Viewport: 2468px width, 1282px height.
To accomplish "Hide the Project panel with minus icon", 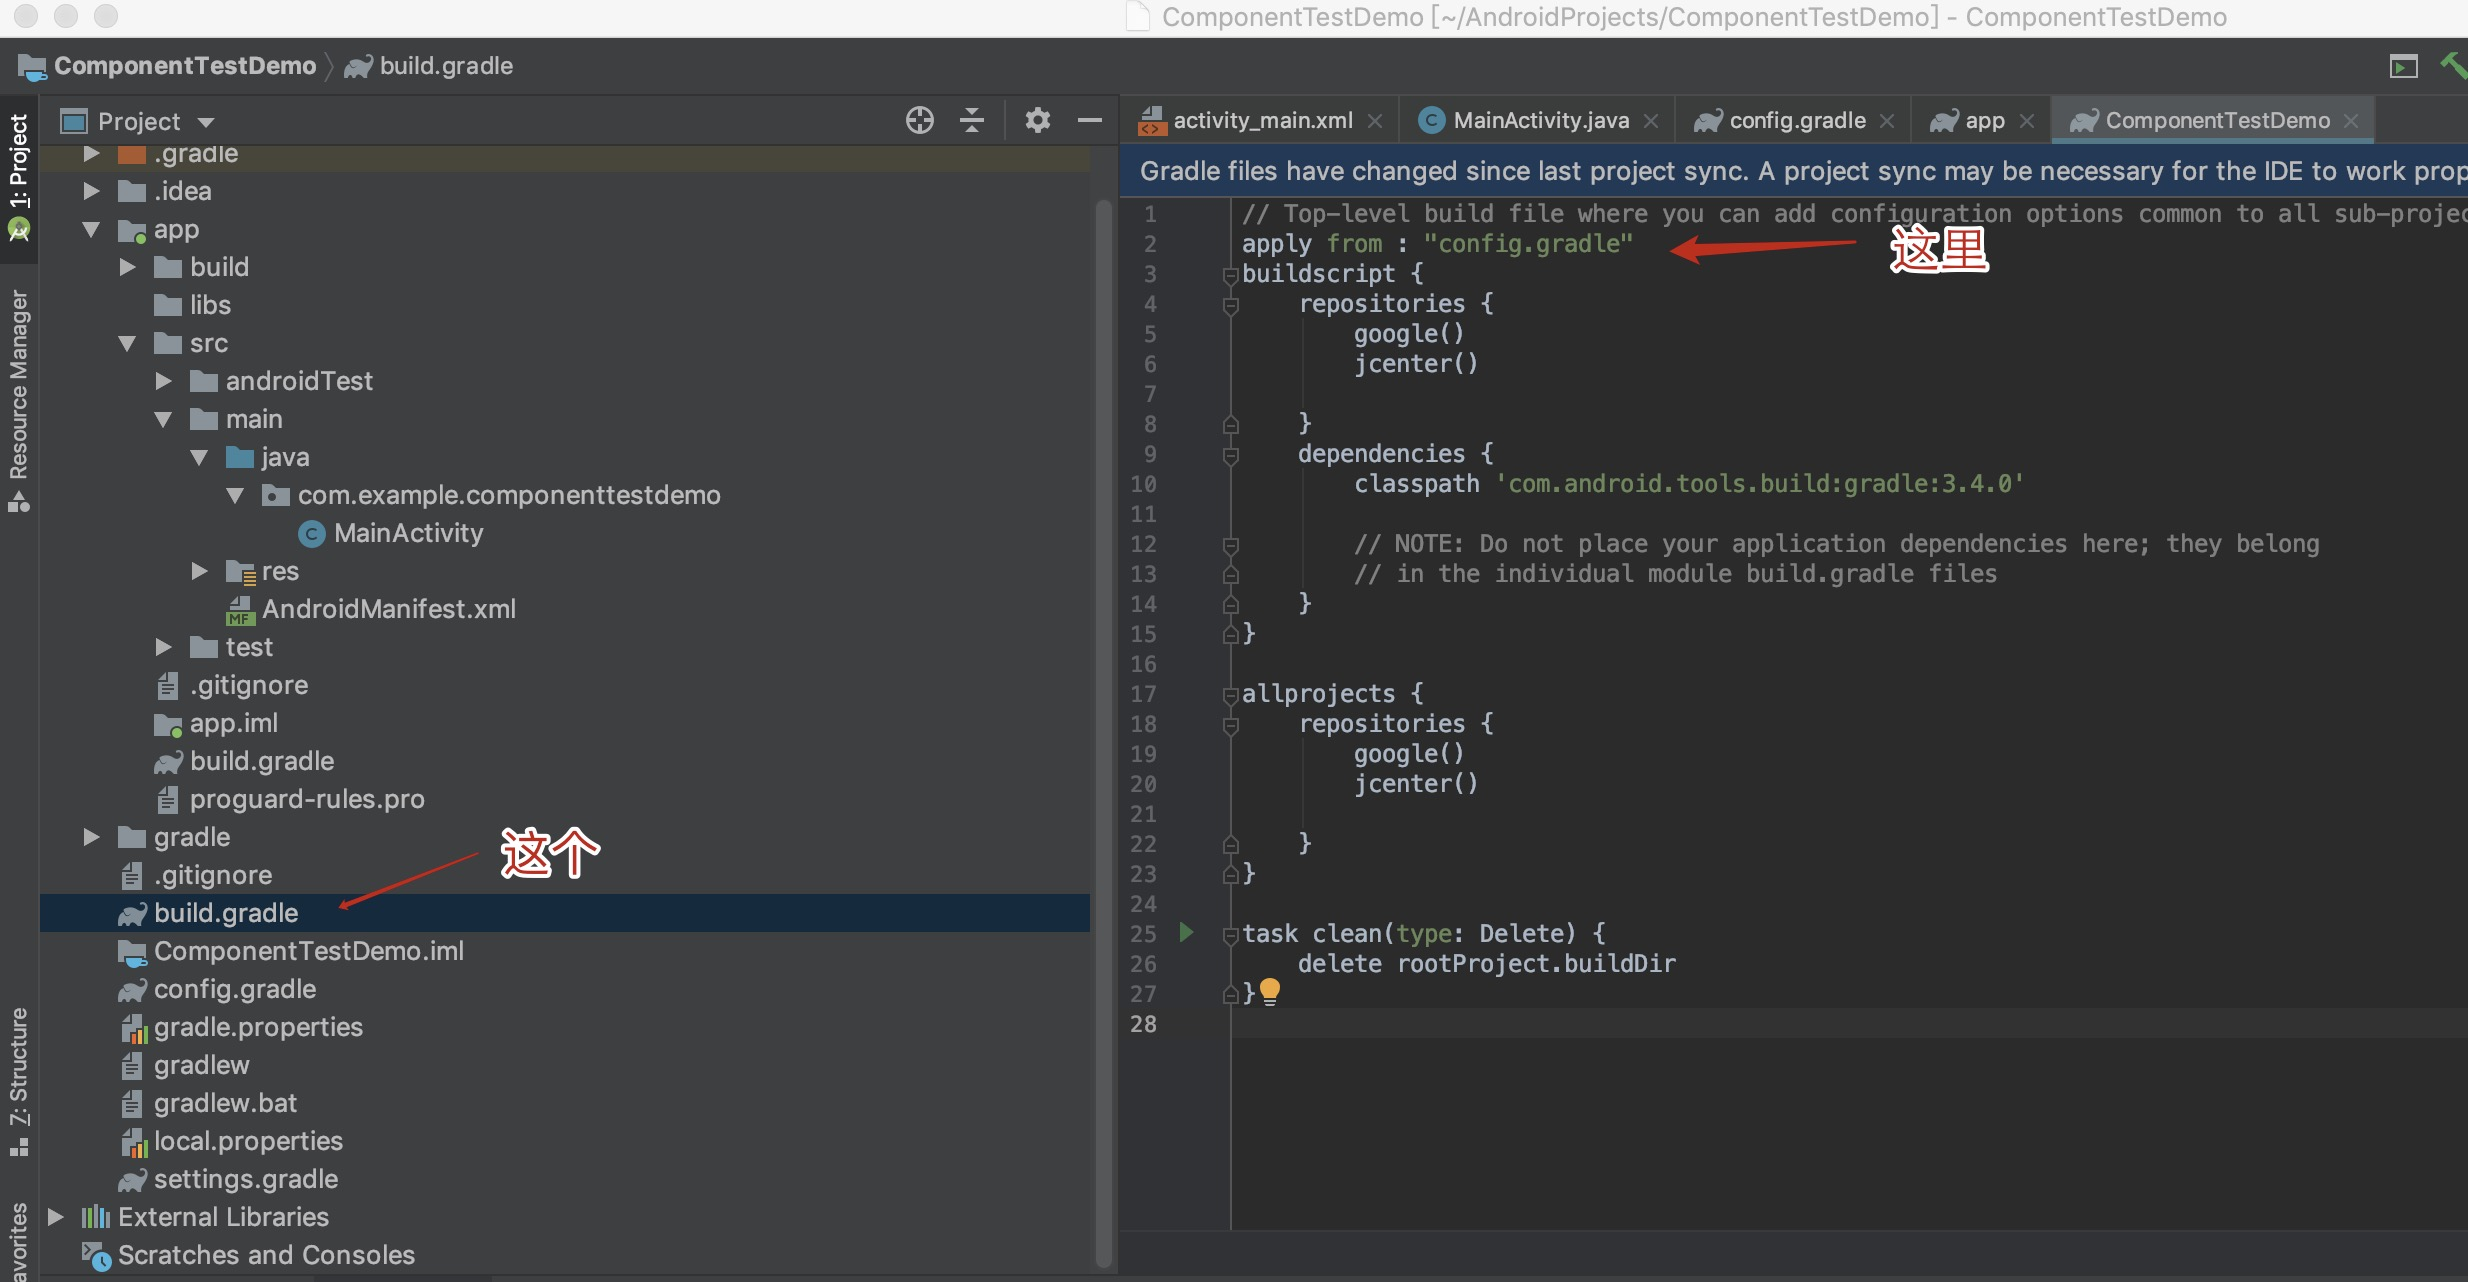I will tap(1089, 121).
